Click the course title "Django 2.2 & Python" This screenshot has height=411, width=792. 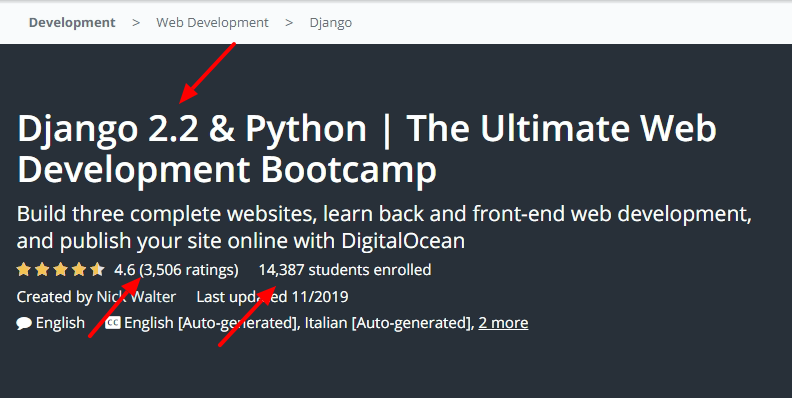[x=192, y=128]
